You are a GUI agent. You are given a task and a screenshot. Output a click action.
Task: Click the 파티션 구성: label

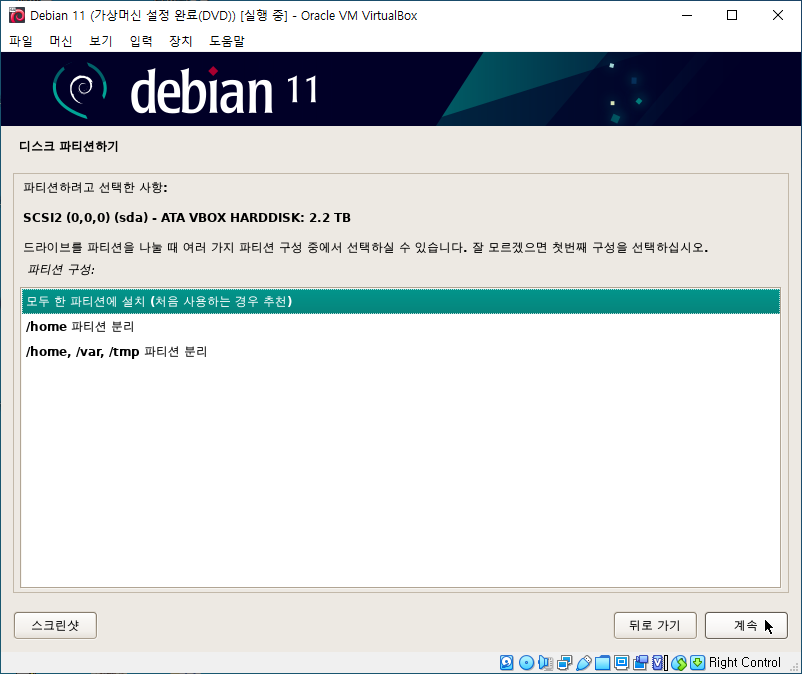(61, 269)
